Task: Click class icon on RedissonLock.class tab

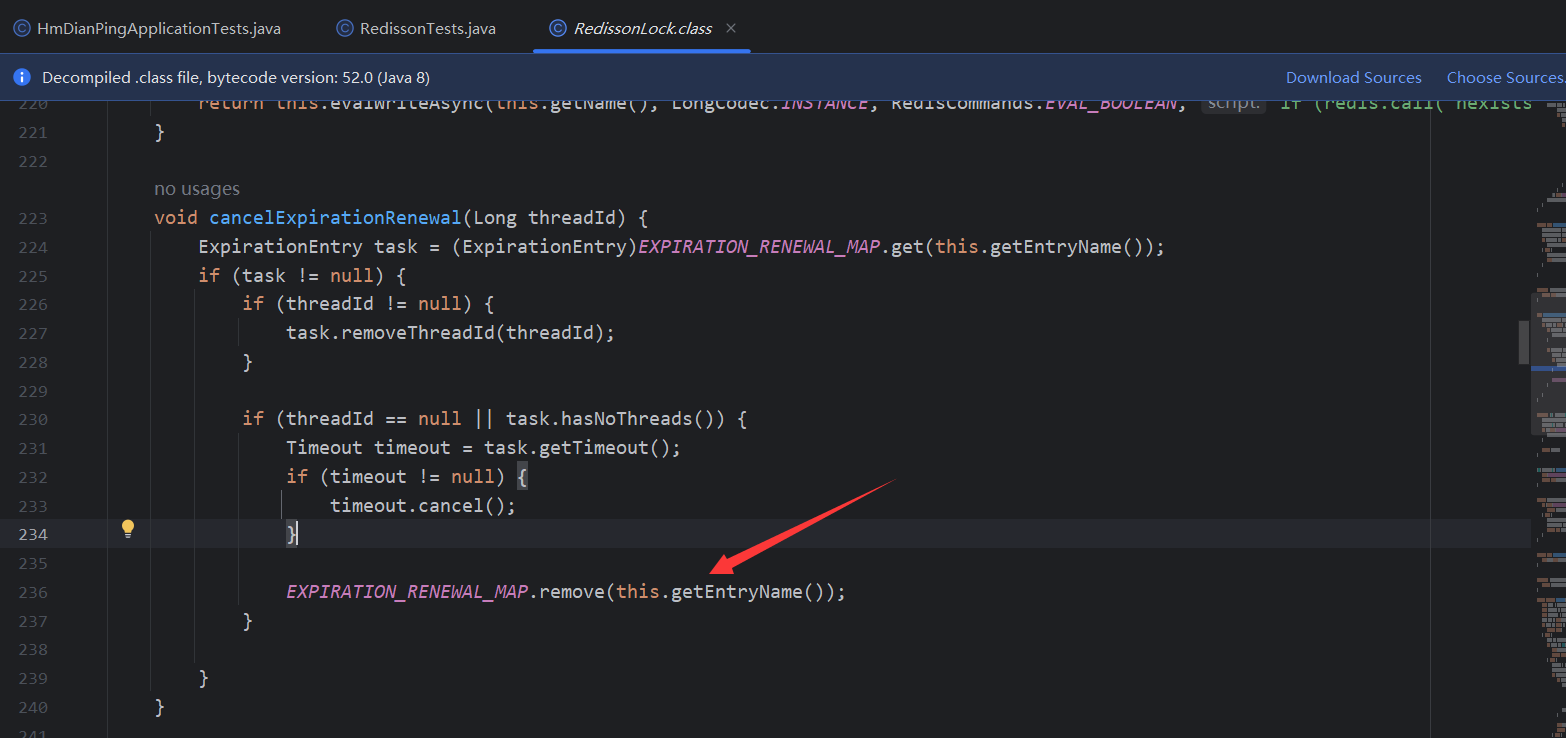Action: pyautogui.click(x=558, y=28)
